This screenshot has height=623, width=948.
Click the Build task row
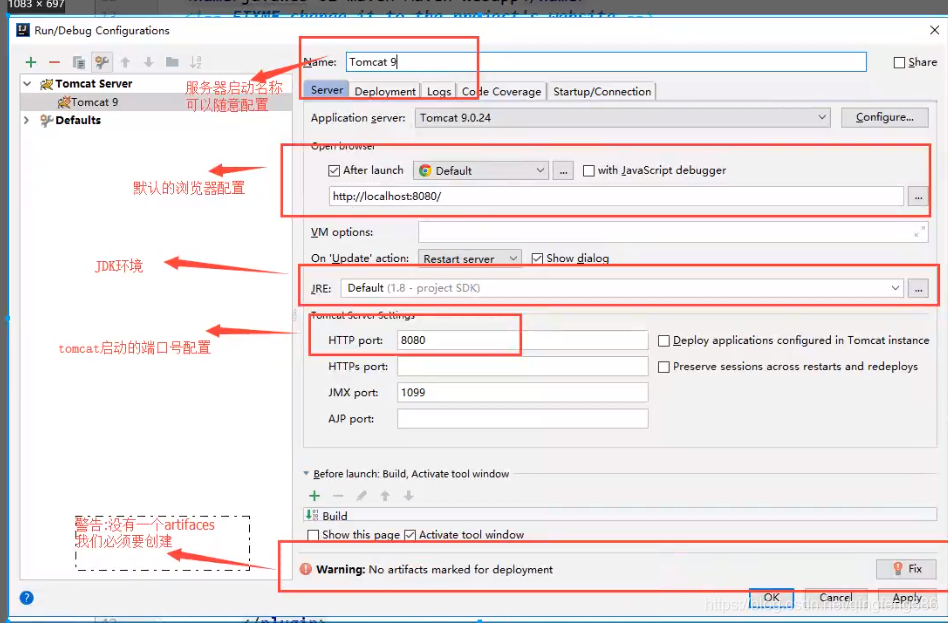point(620,515)
